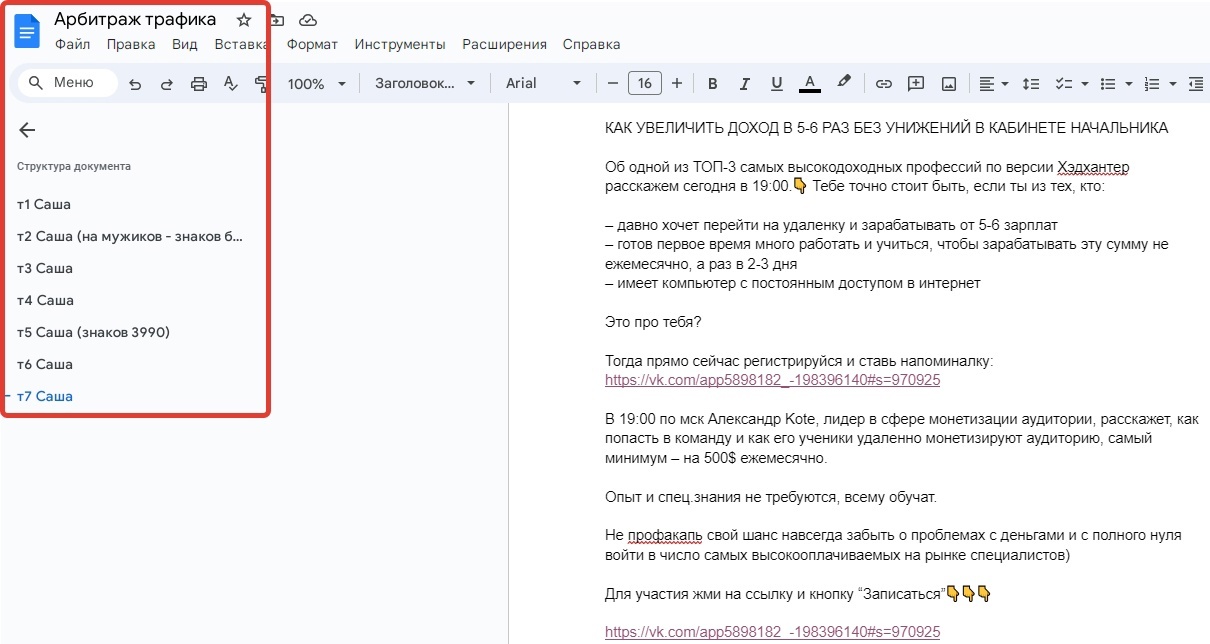The height and width of the screenshot is (644, 1210).
Task: Click the print icon
Action: pos(199,84)
